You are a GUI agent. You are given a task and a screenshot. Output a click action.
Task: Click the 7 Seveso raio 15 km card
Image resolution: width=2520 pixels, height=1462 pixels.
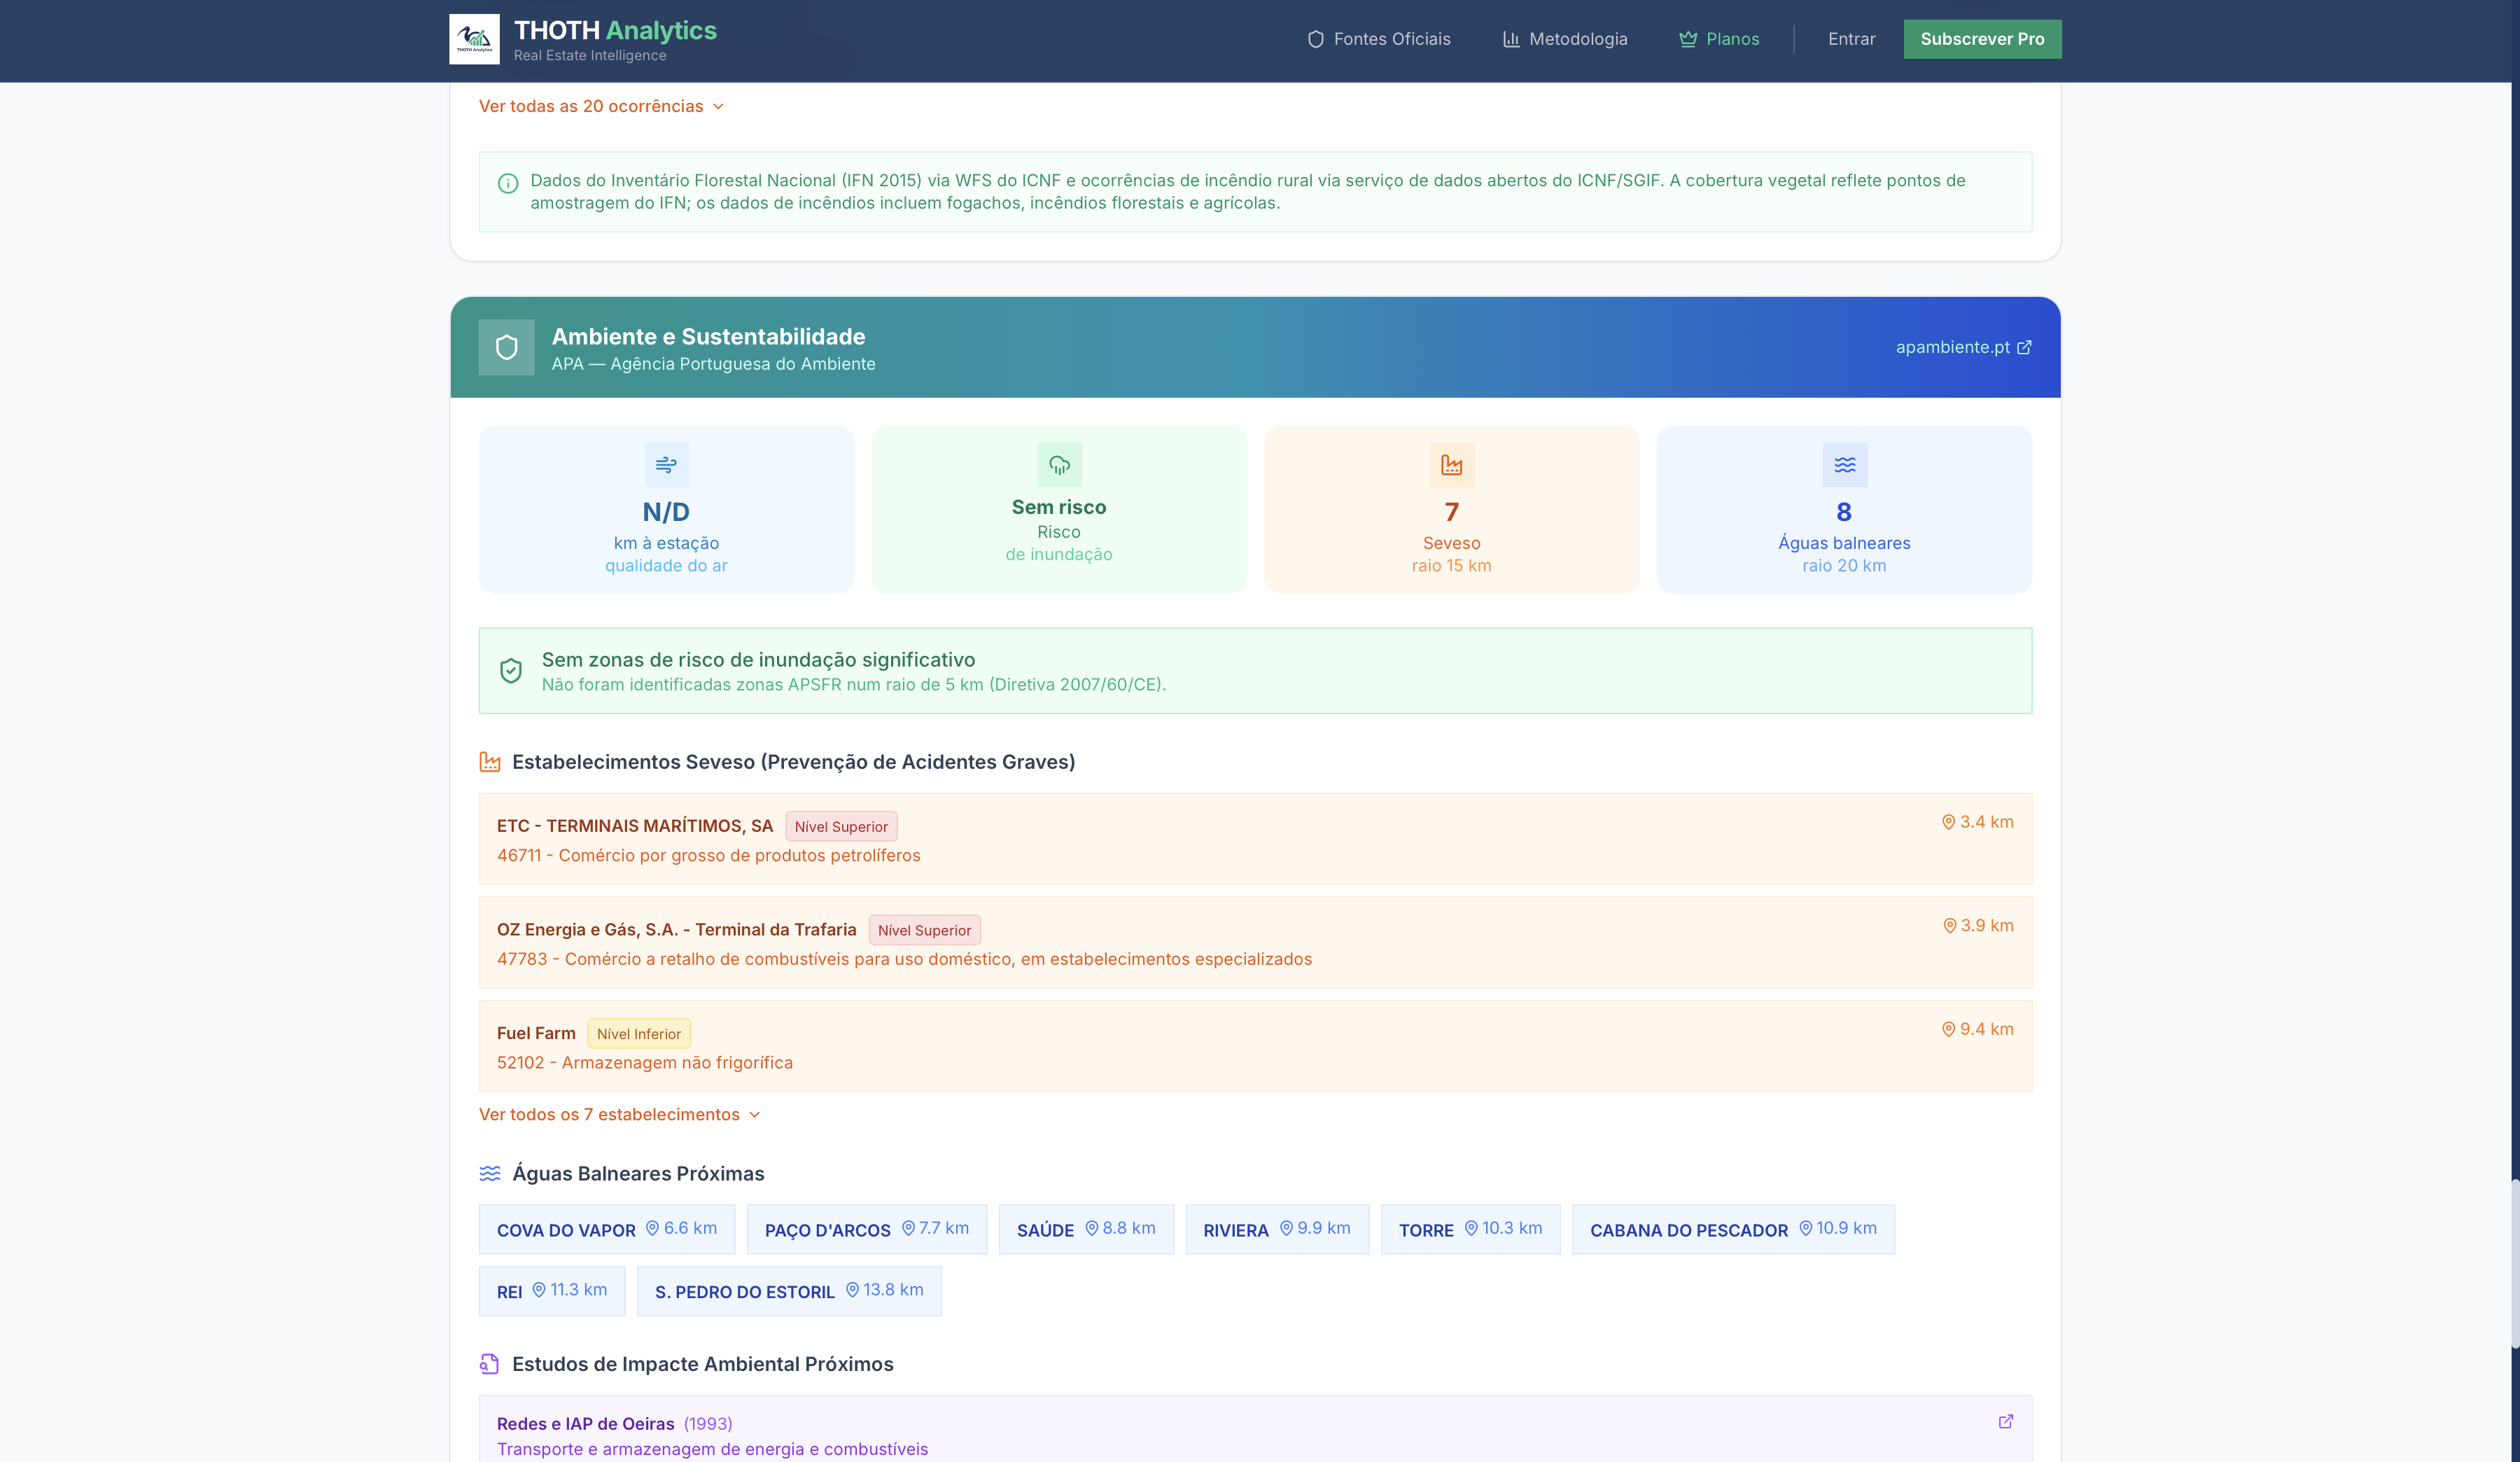tap(1452, 510)
